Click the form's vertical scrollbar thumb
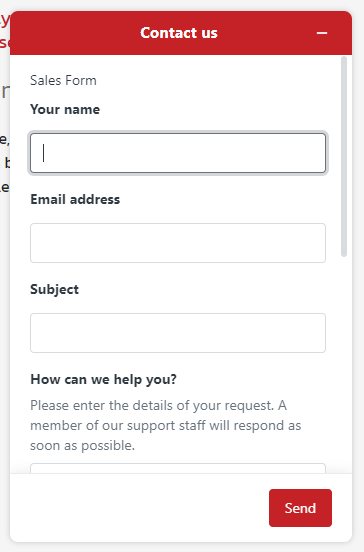Screen dimensions: 364x552 pos(344,157)
